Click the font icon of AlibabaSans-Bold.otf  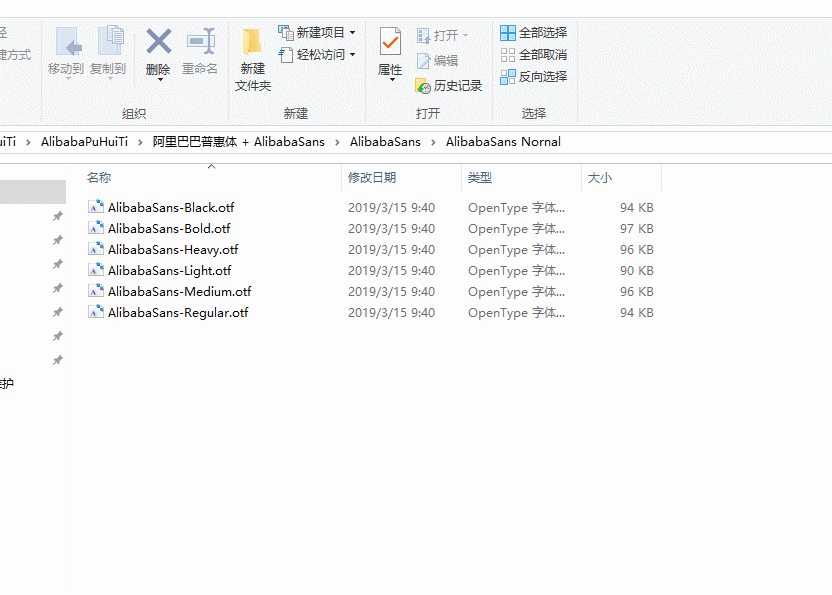(x=96, y=228)
